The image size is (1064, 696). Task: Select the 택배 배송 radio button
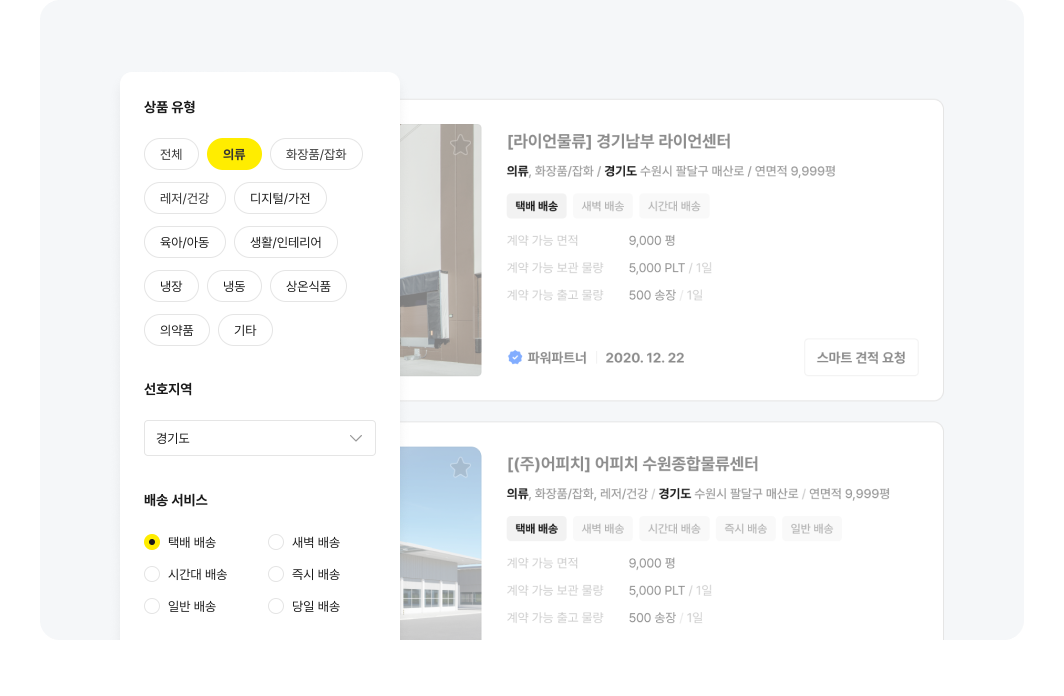pyautogui.click(x=152, y=542)
